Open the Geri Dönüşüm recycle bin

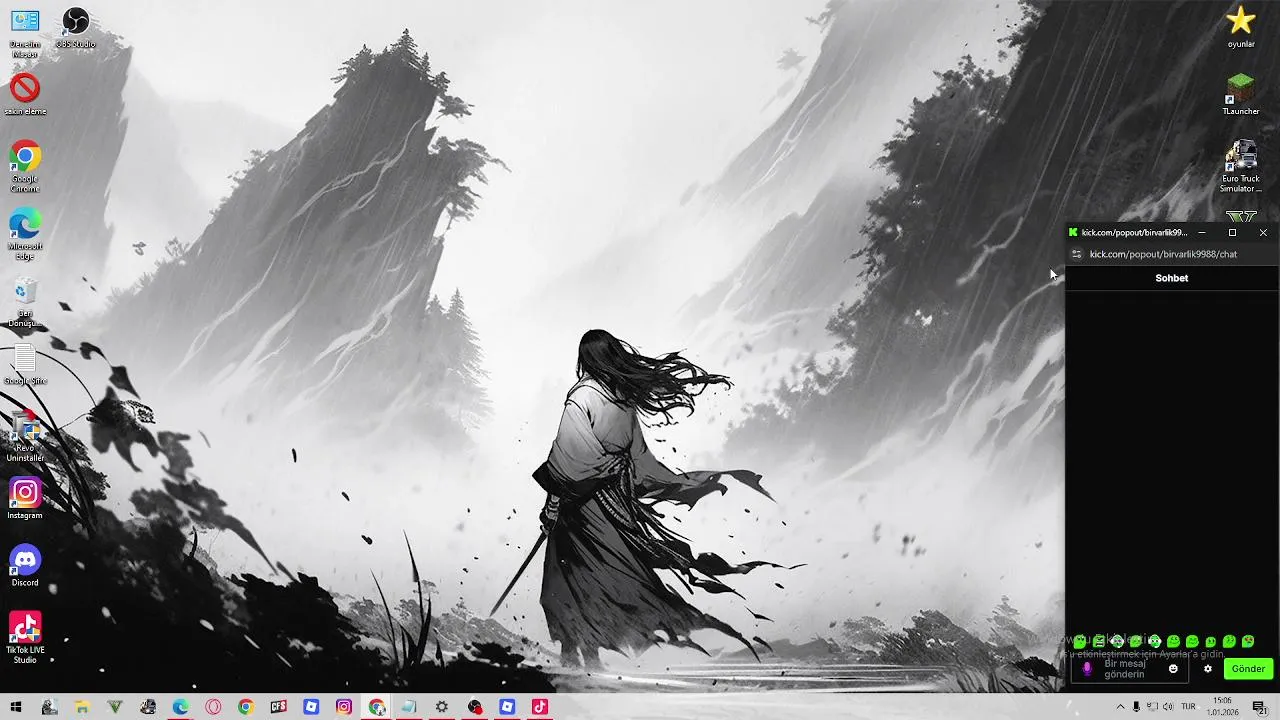pos(25,302)
